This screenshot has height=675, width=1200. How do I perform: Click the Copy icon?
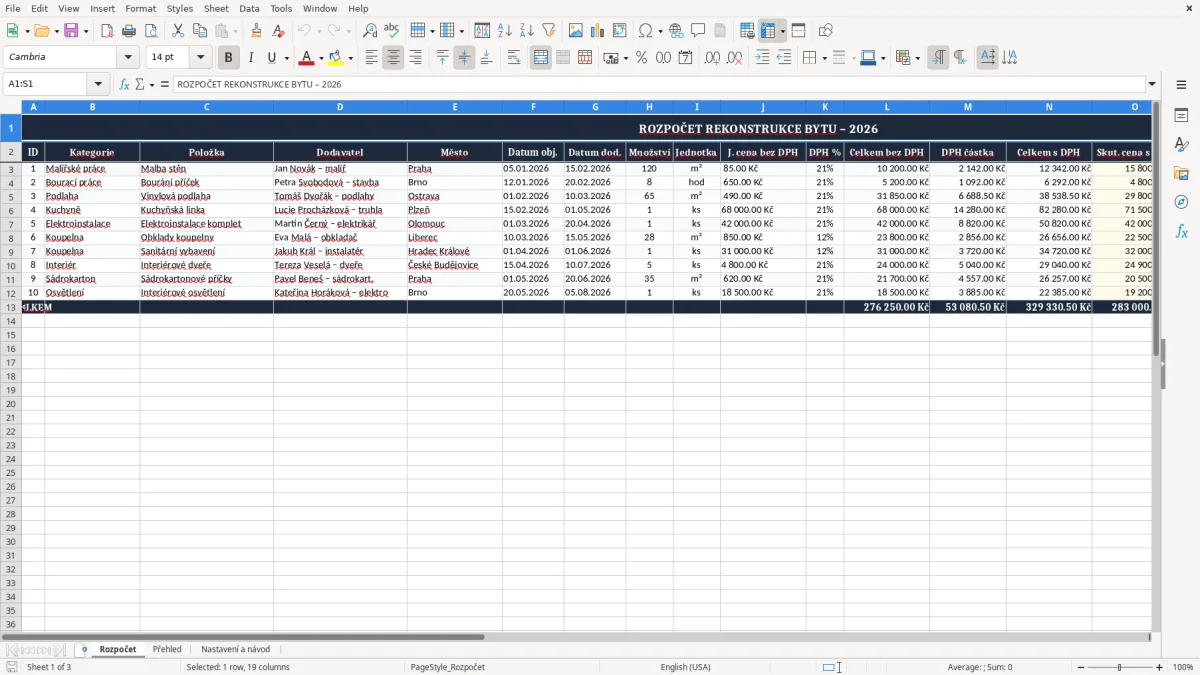(x=200, y=31)
